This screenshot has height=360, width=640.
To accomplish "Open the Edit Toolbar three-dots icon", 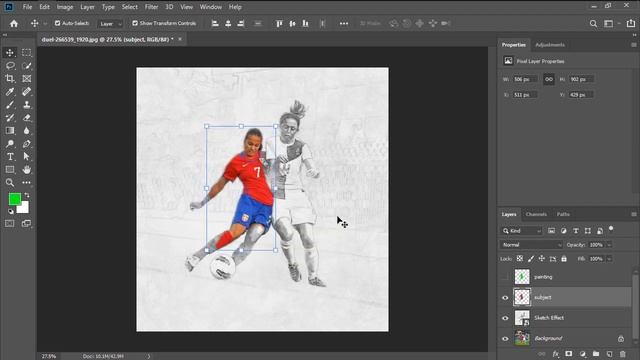I will (x=27, y=182).
